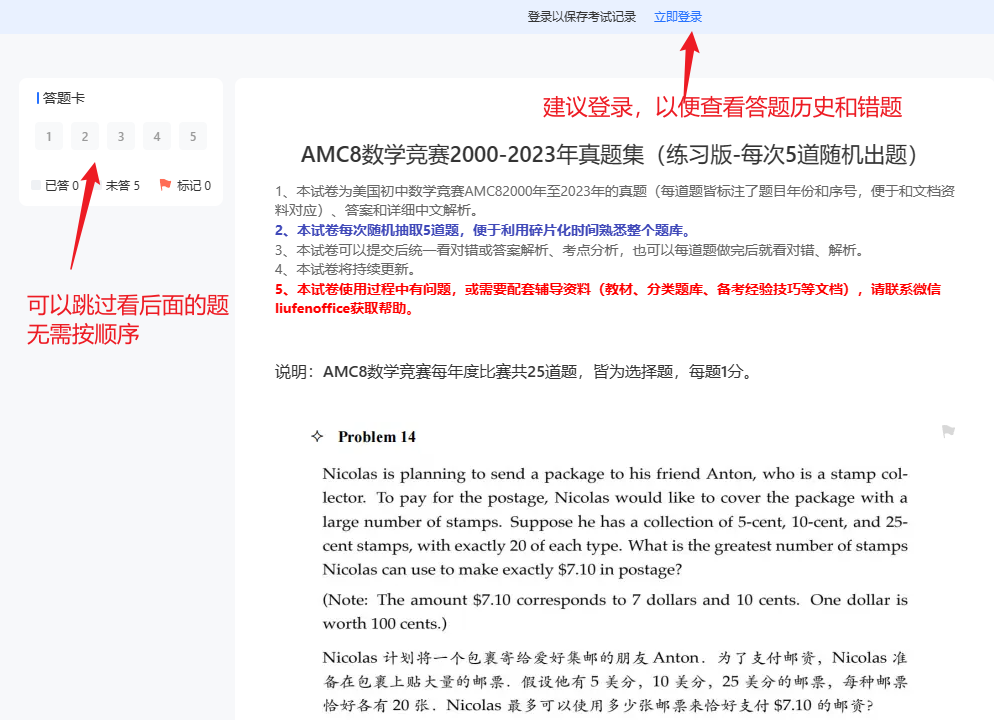Click the 标记 0 legend text
Screen dimensions: 994x720
pos(194,185)
